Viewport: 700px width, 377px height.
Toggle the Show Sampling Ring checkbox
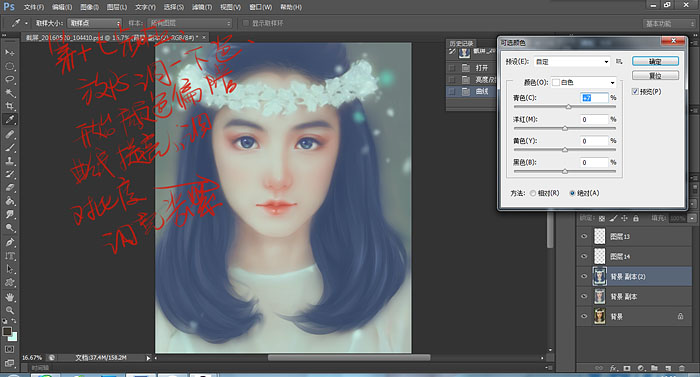[246, 23]
